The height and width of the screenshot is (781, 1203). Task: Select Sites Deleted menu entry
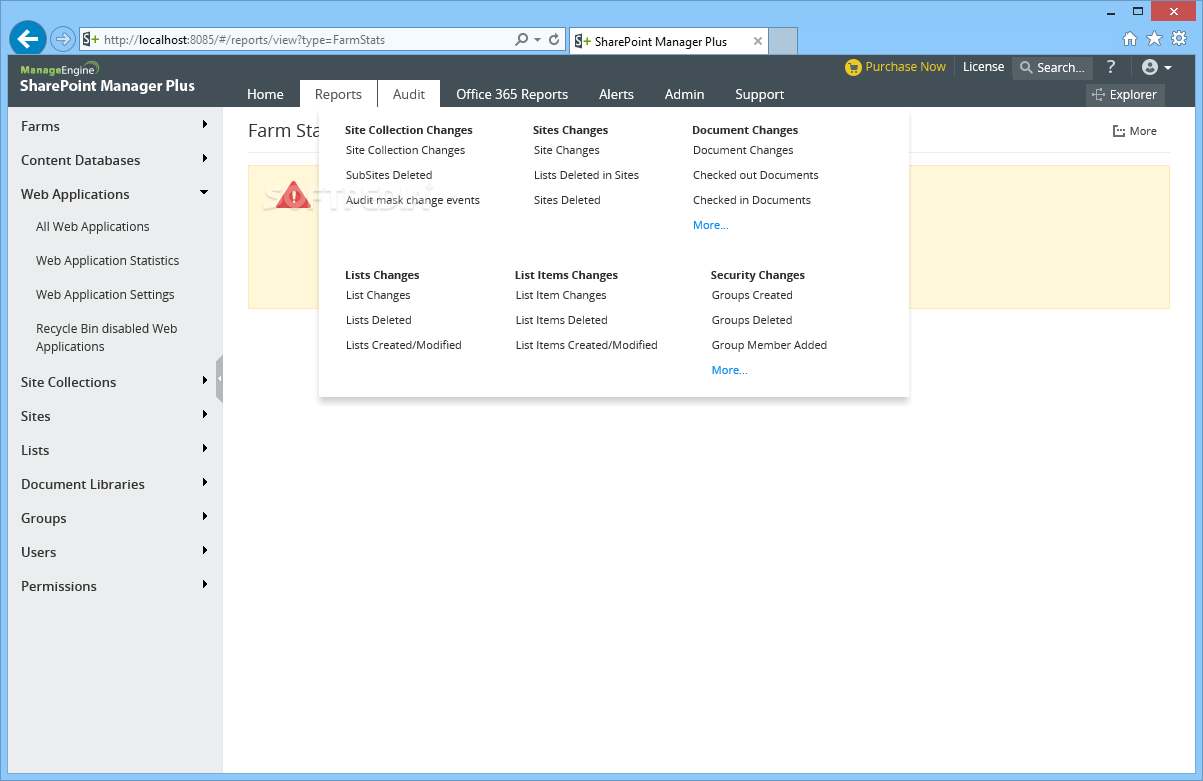(567, 200)
